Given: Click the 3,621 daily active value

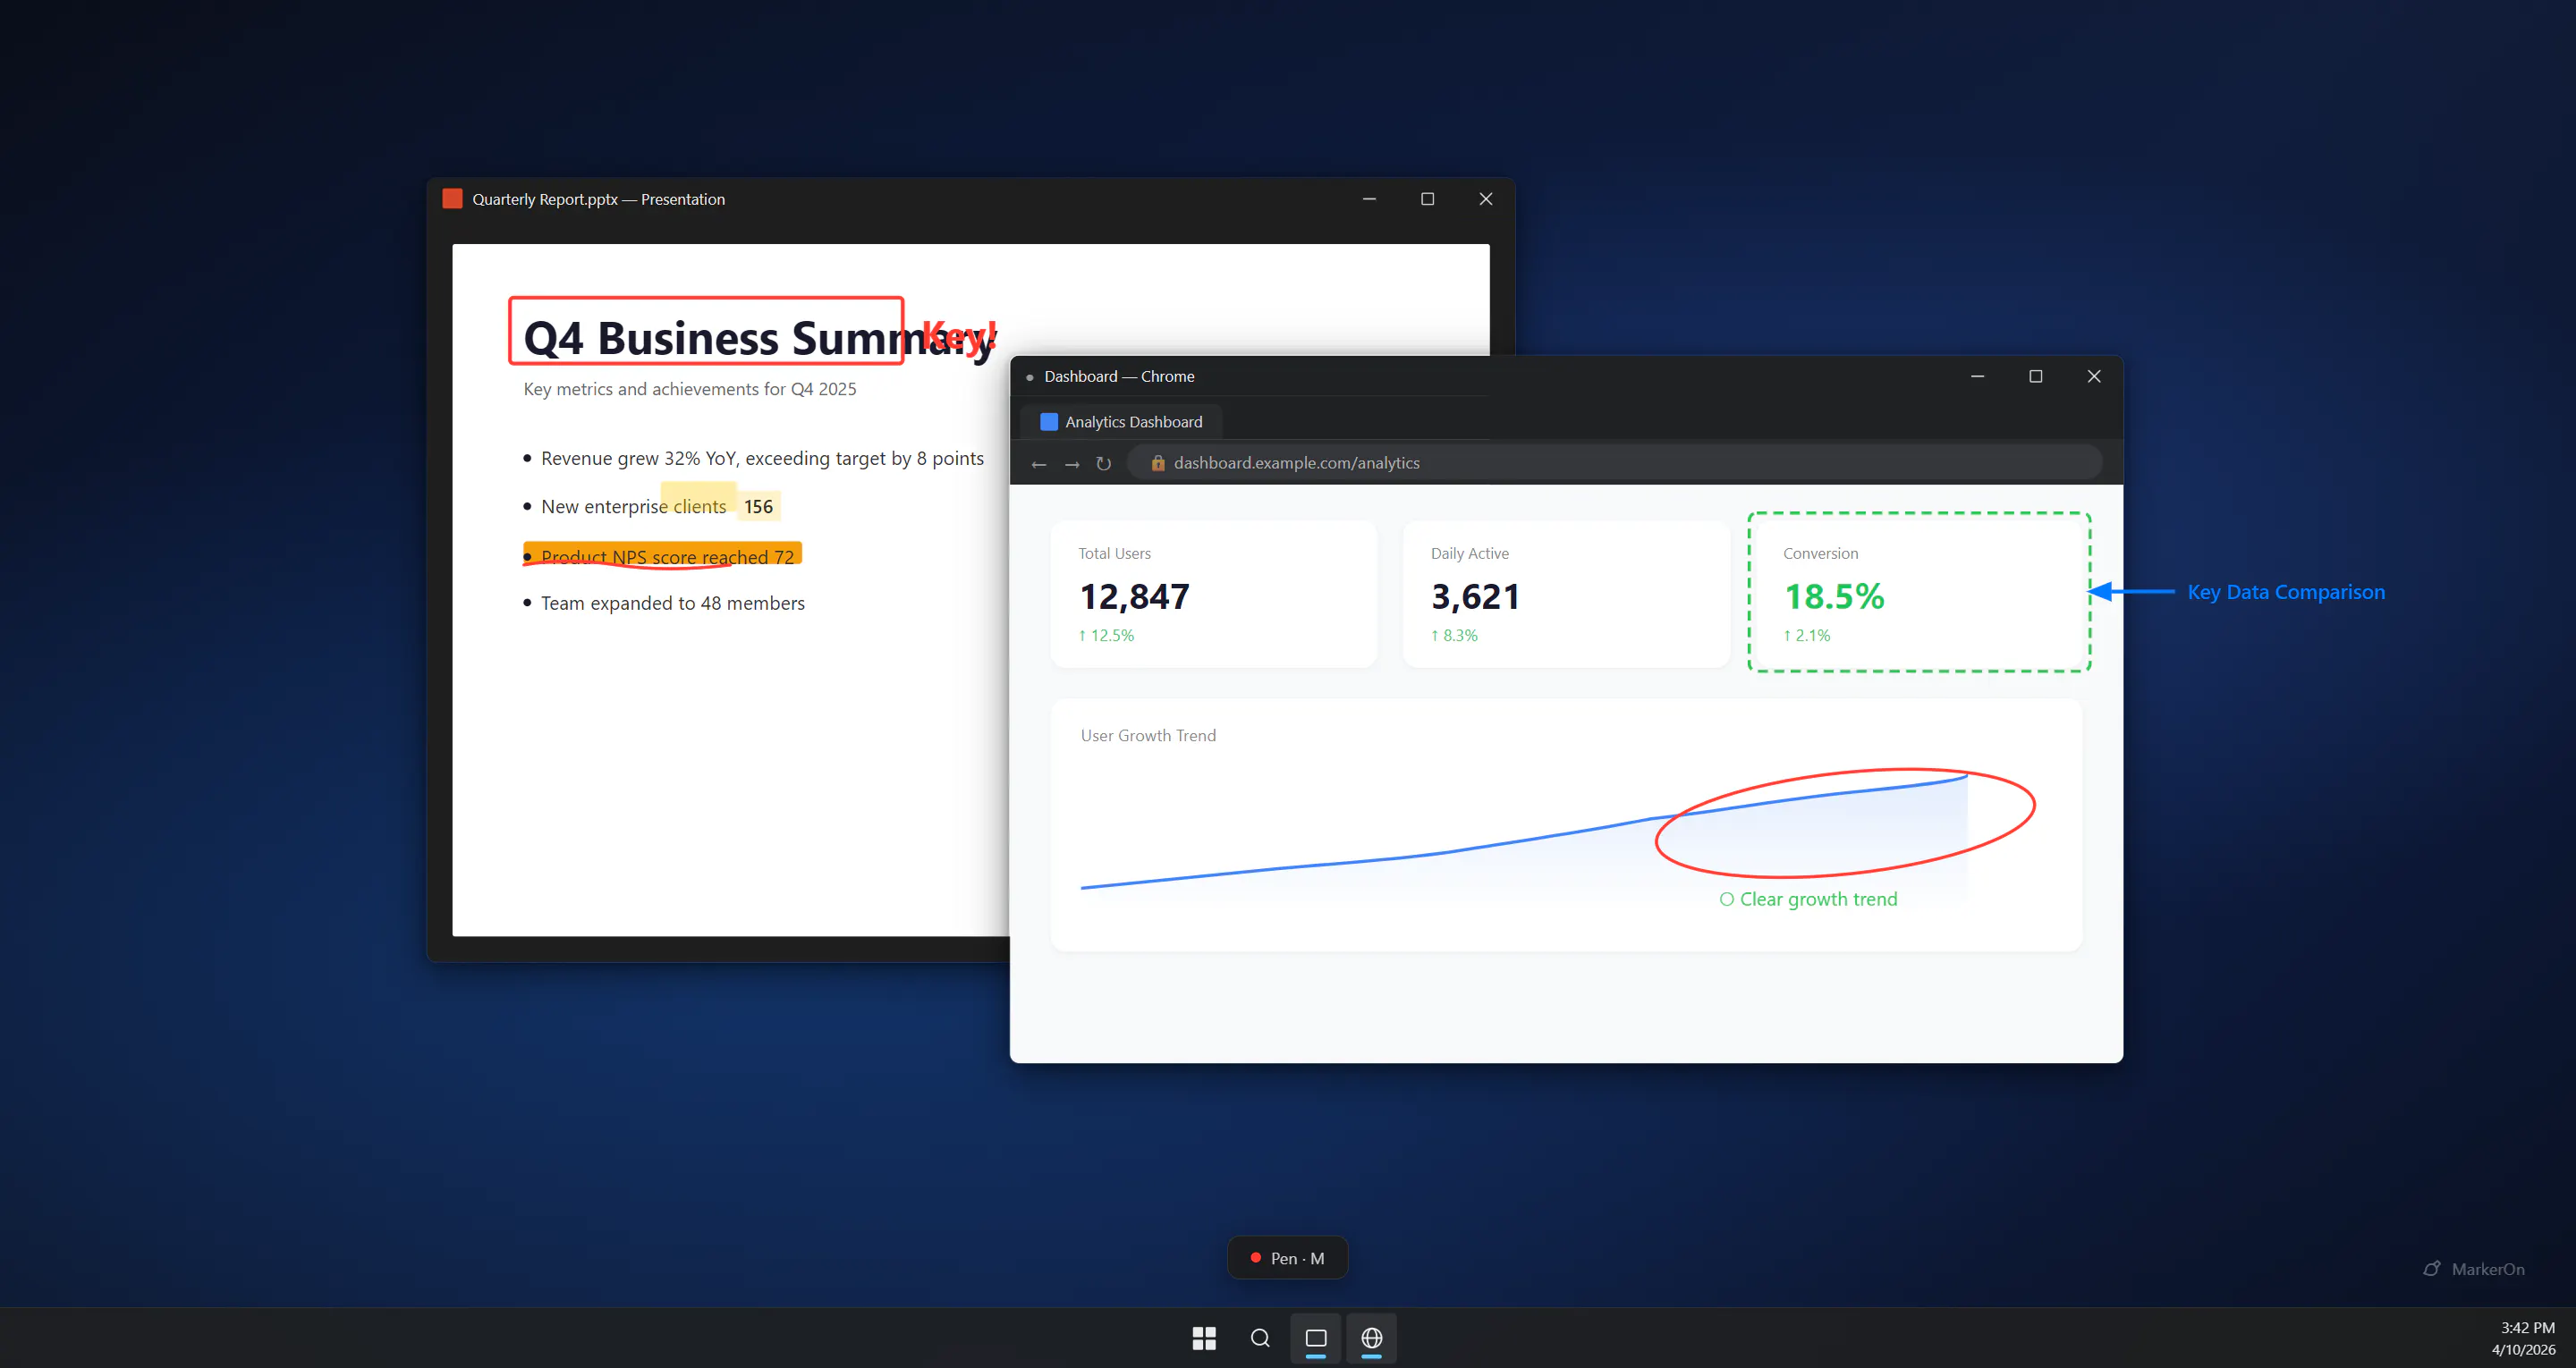Looking at the screenshot, I should (x=1475, y=597).
